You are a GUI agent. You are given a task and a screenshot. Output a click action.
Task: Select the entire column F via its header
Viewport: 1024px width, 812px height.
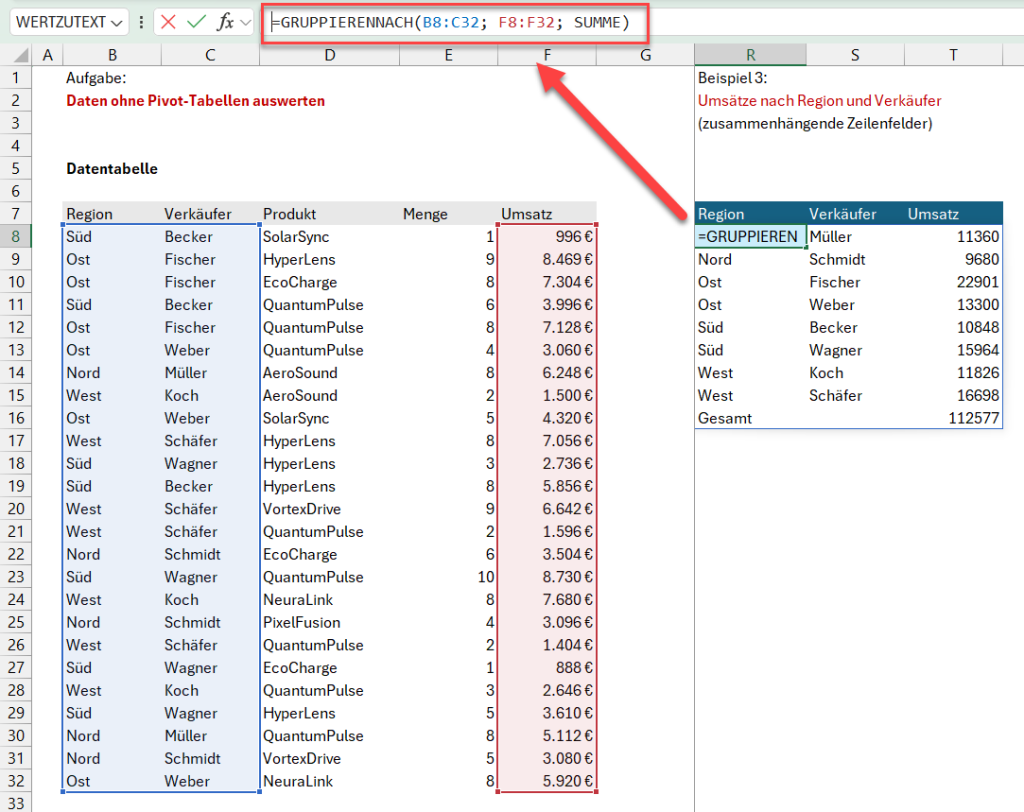[x=546, y=55]
